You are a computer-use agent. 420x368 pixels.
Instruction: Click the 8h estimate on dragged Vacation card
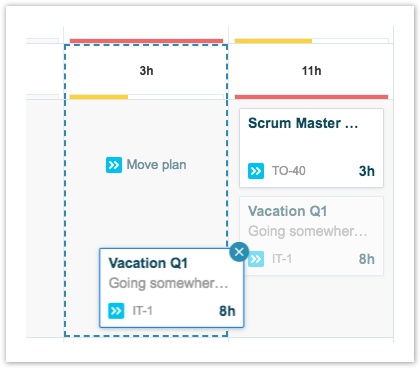[x=227, y=311]
